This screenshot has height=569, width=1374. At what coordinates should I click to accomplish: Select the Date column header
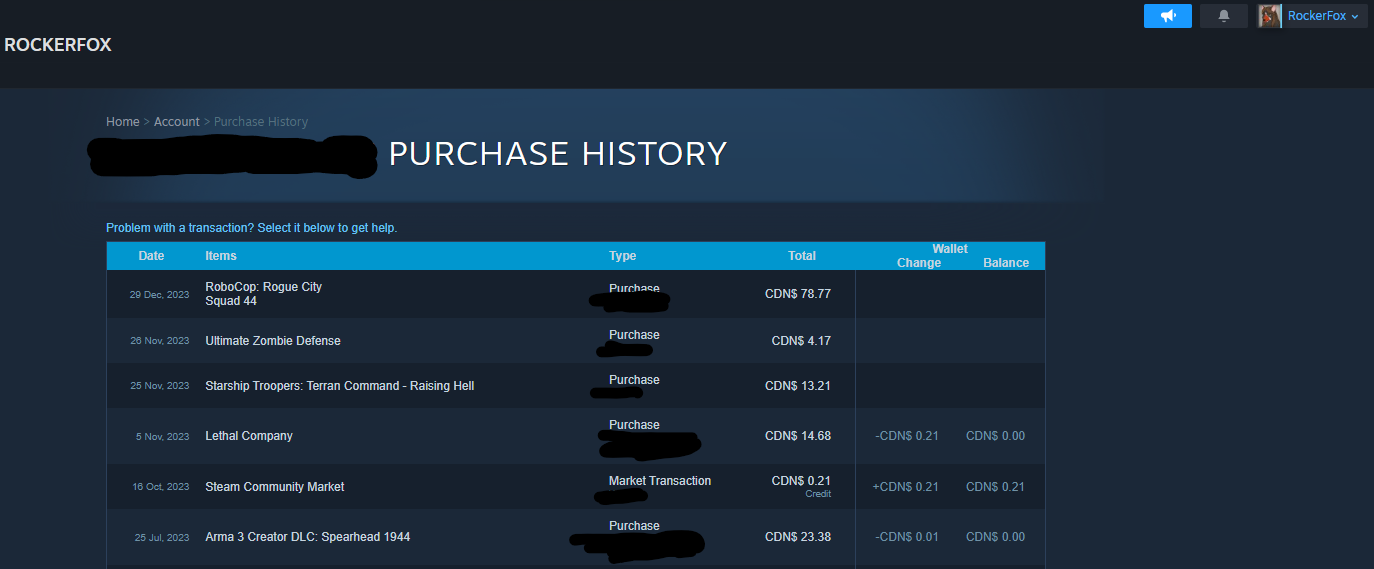click(x=151, y=256)
